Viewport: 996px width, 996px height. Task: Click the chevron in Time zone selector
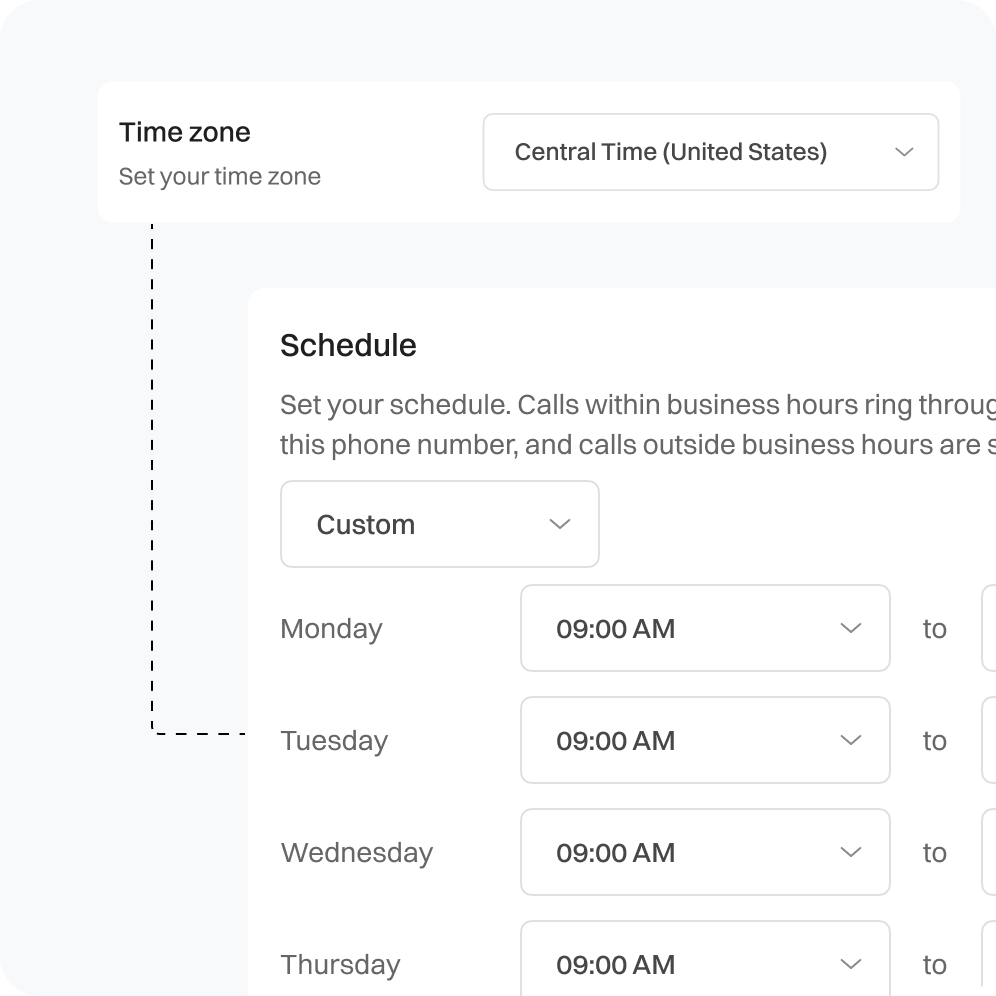[904, 152]
